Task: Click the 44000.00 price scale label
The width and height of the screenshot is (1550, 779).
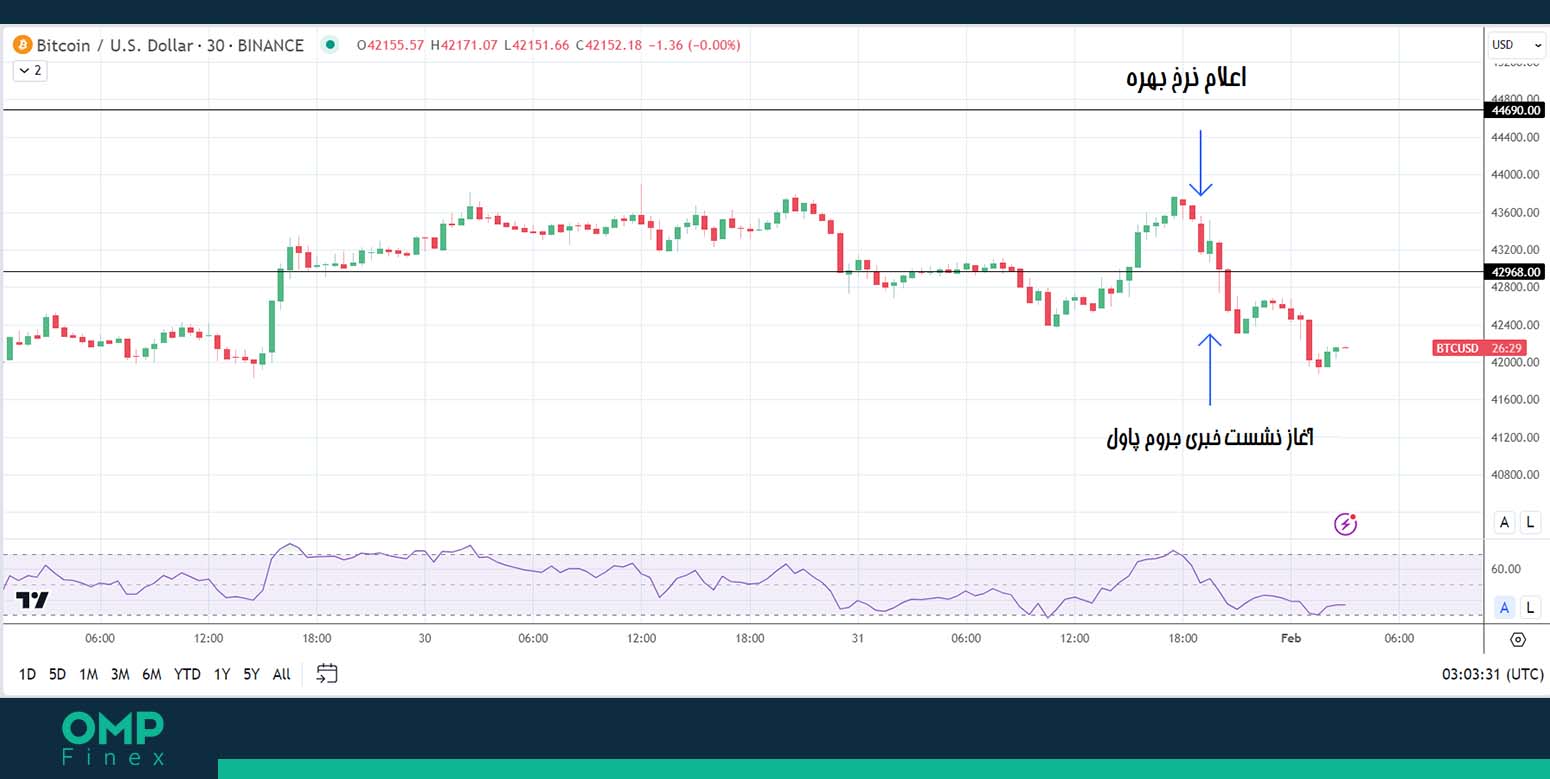Action: 1515,175
